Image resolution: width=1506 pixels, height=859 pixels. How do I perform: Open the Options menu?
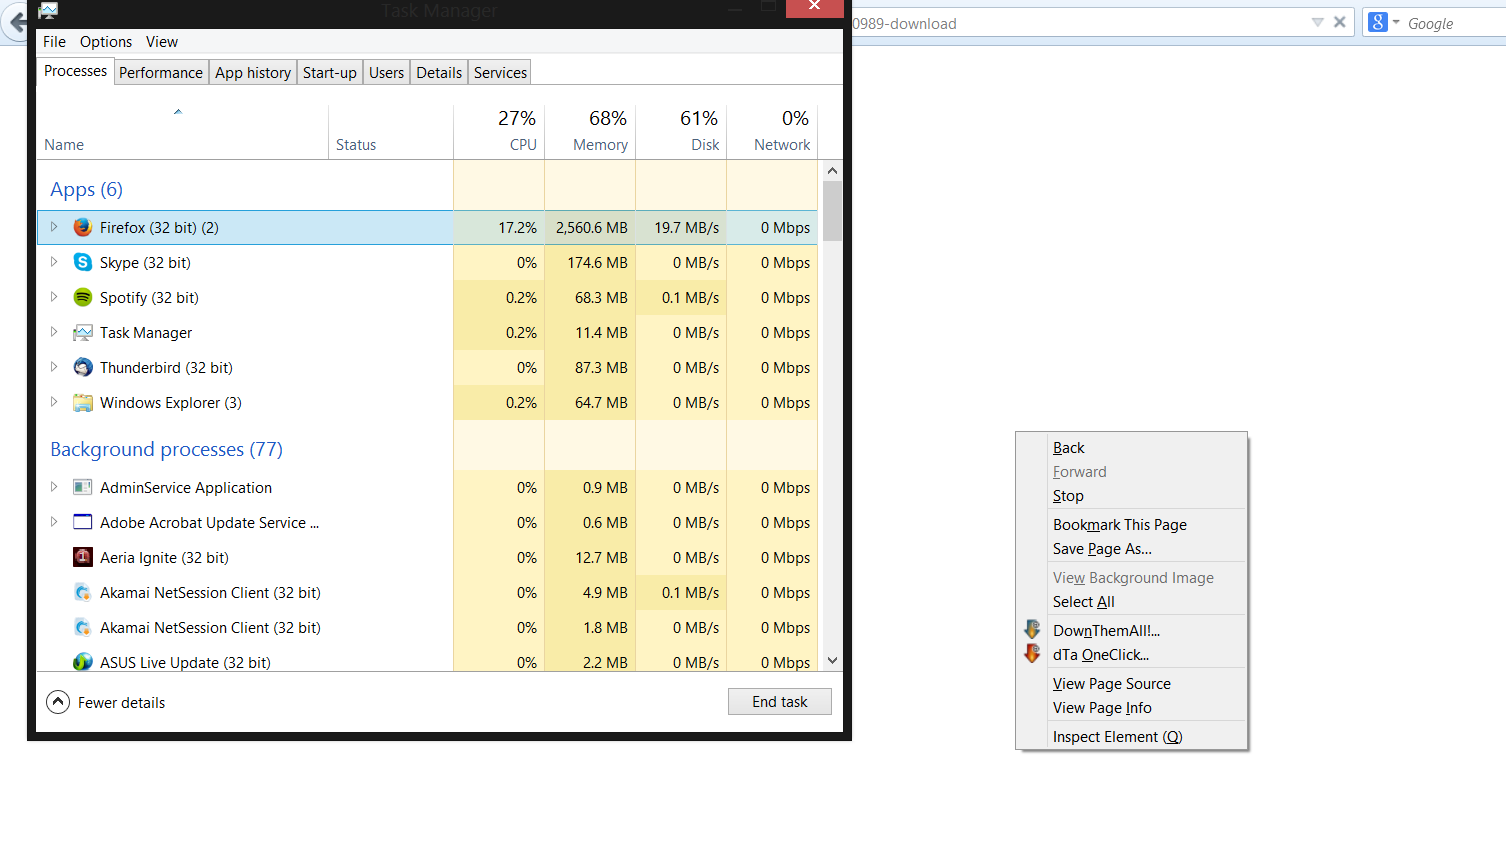tap(106, 42)
